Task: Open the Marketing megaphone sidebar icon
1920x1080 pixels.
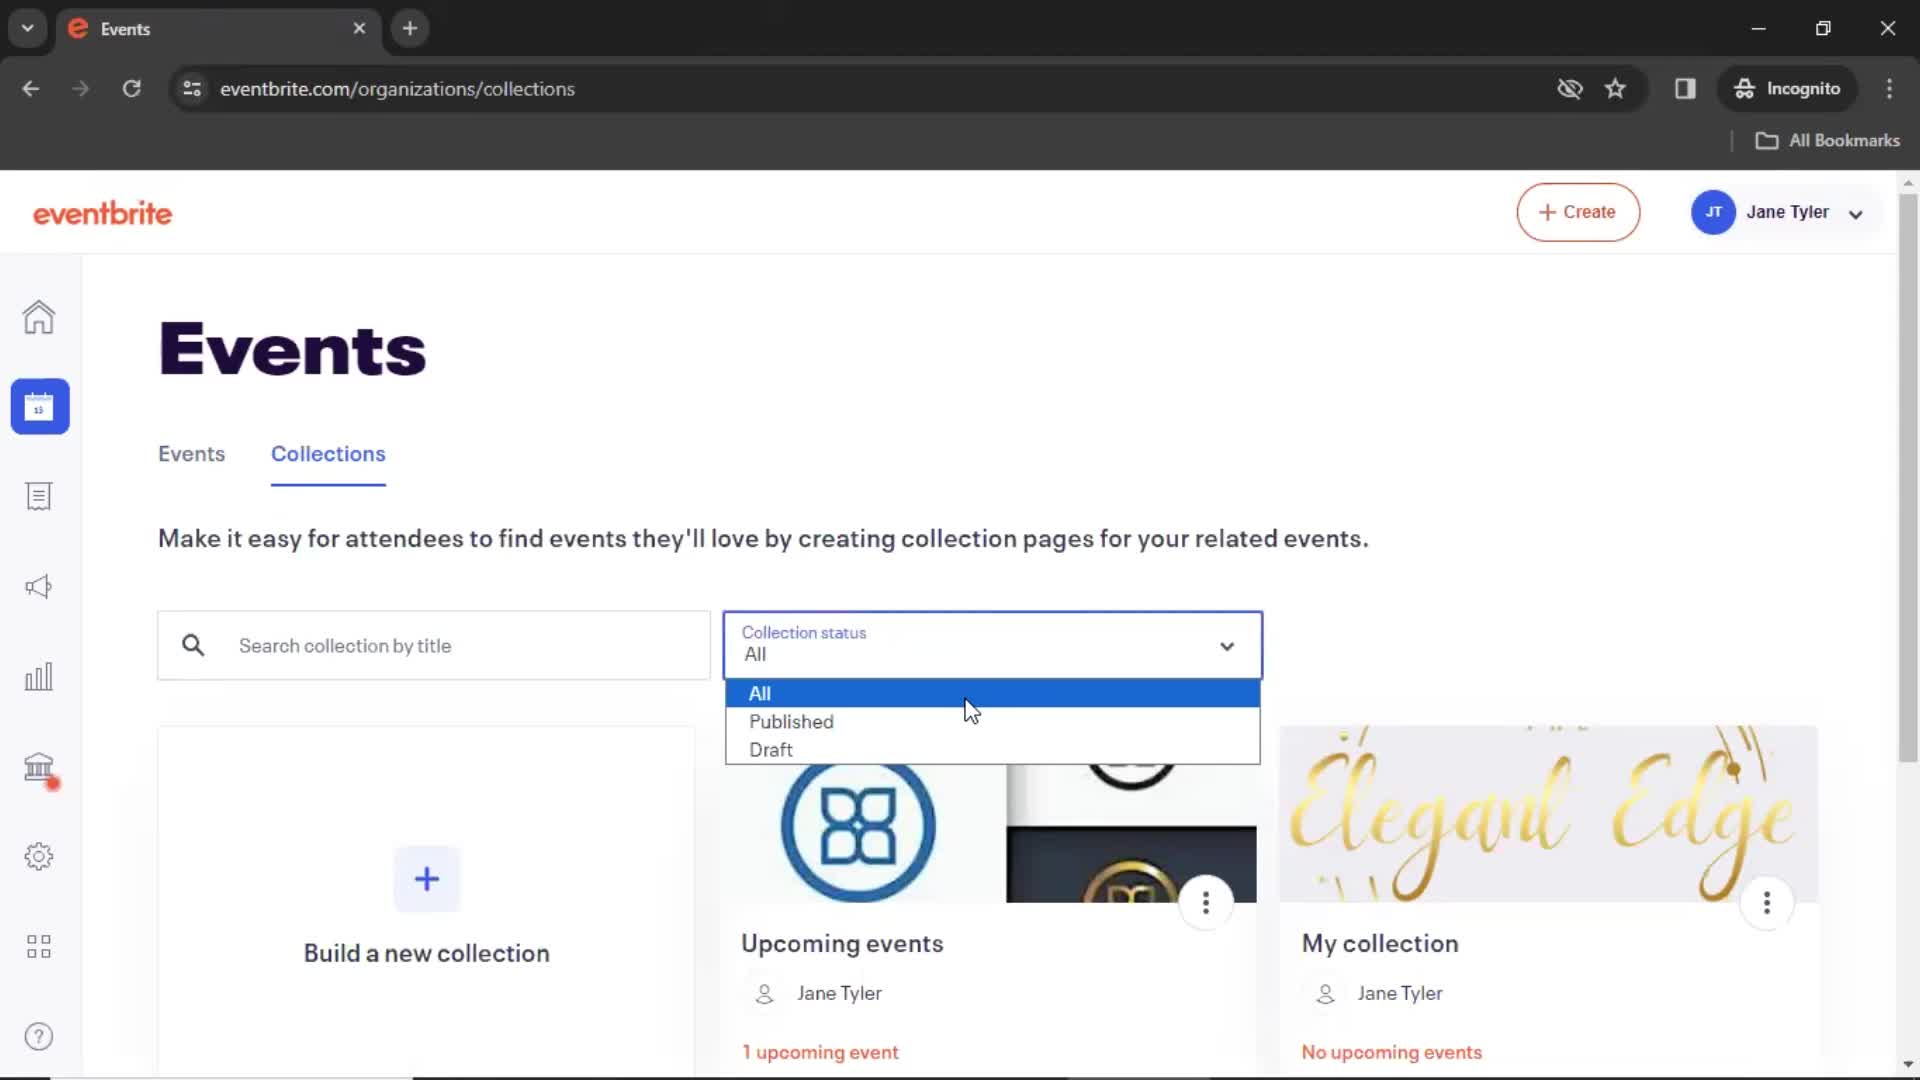Action: click(x=39, y=587)
